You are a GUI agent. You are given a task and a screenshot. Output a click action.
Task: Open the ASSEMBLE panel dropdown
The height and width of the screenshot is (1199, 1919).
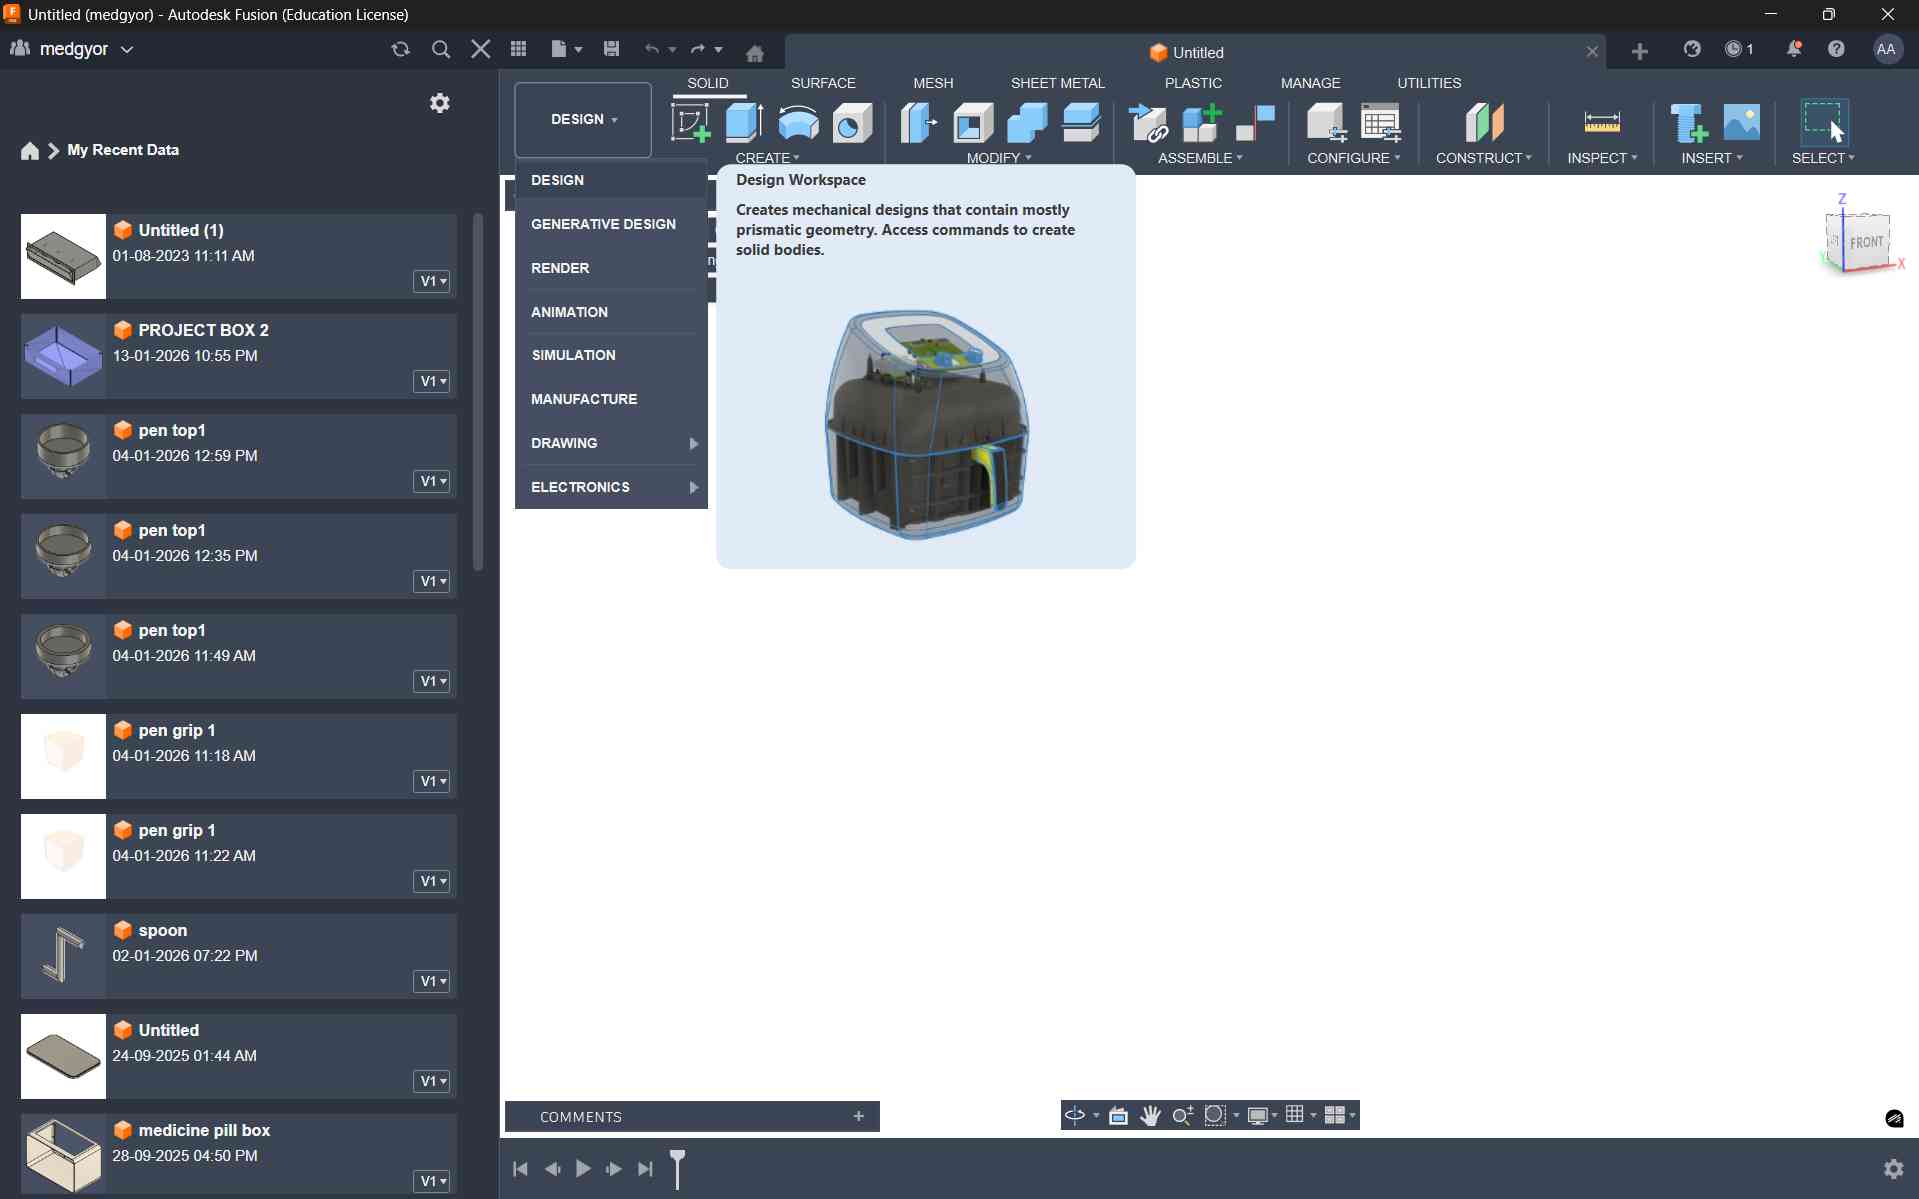1200,158
